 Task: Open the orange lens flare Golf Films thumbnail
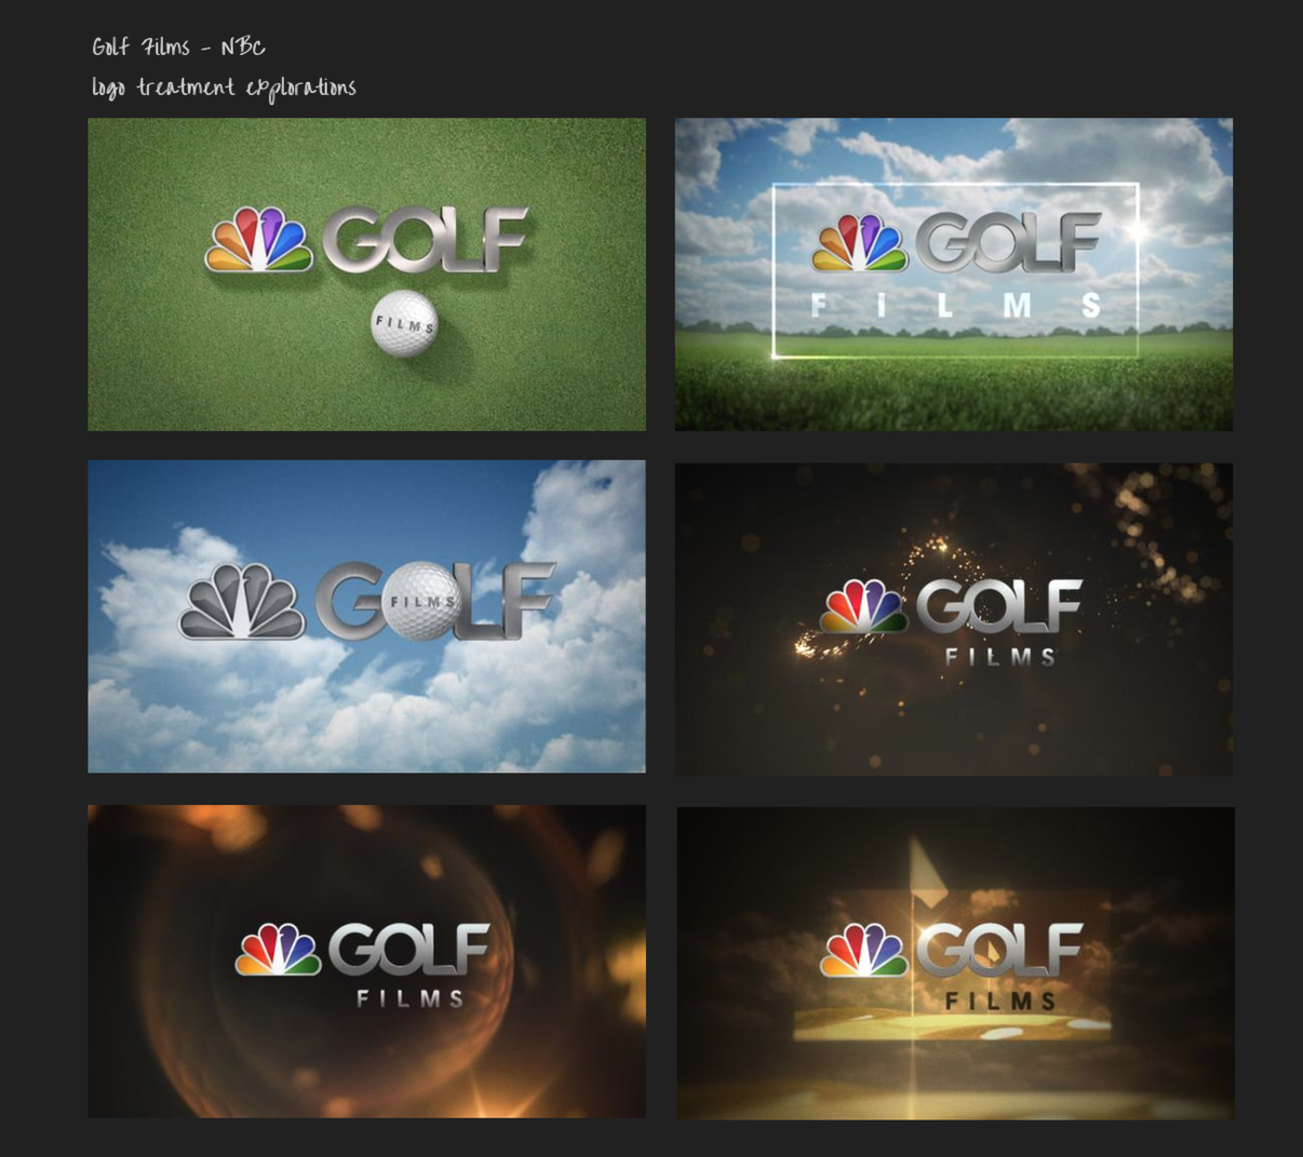click(x=366, y=961)
